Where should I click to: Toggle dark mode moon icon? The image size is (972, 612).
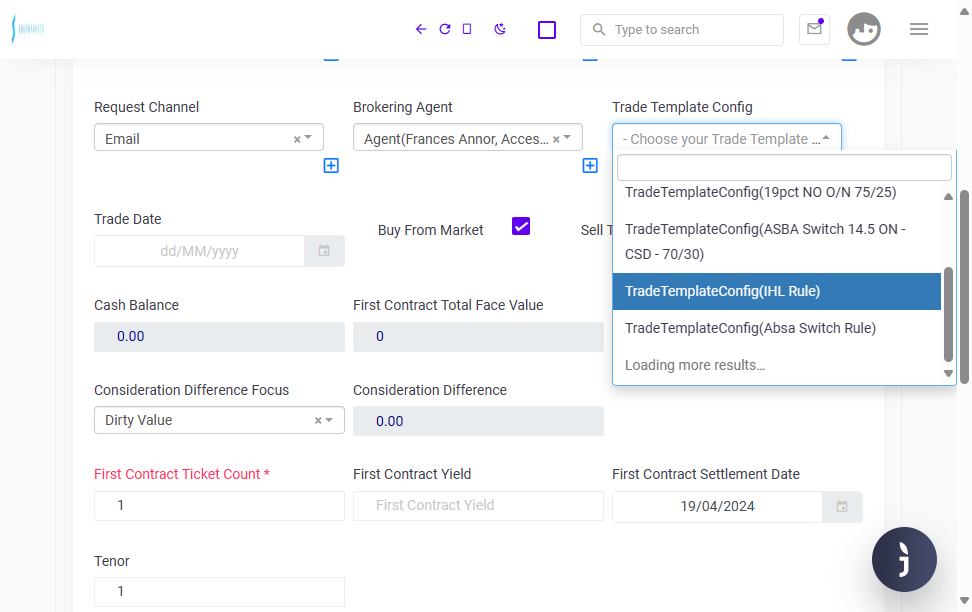coord(500,29)
